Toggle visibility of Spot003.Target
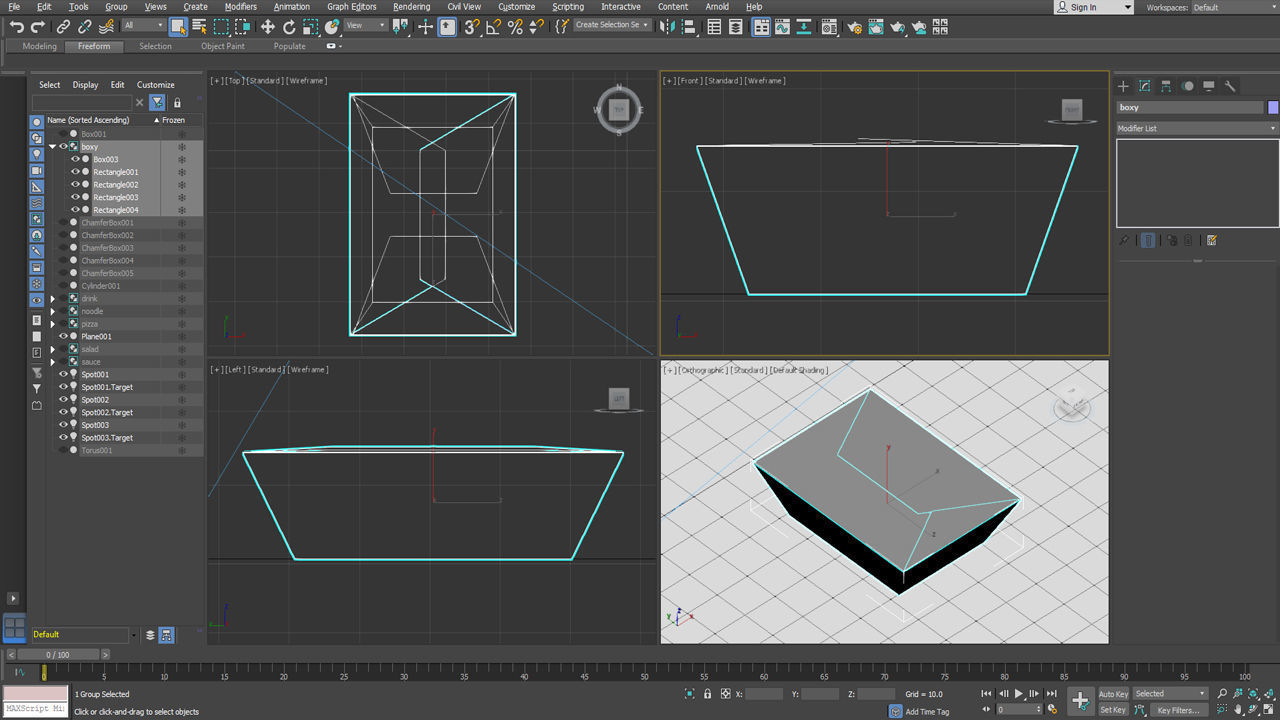The image size is (1280, 720). [63, 438]
